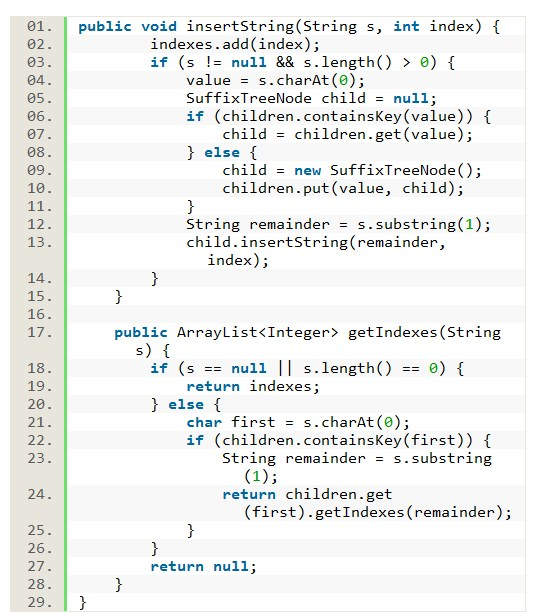This screenshot has height=612, width=536.
Task: Click 'value = s.charAt(0);' on line 04
Action: 275,80
